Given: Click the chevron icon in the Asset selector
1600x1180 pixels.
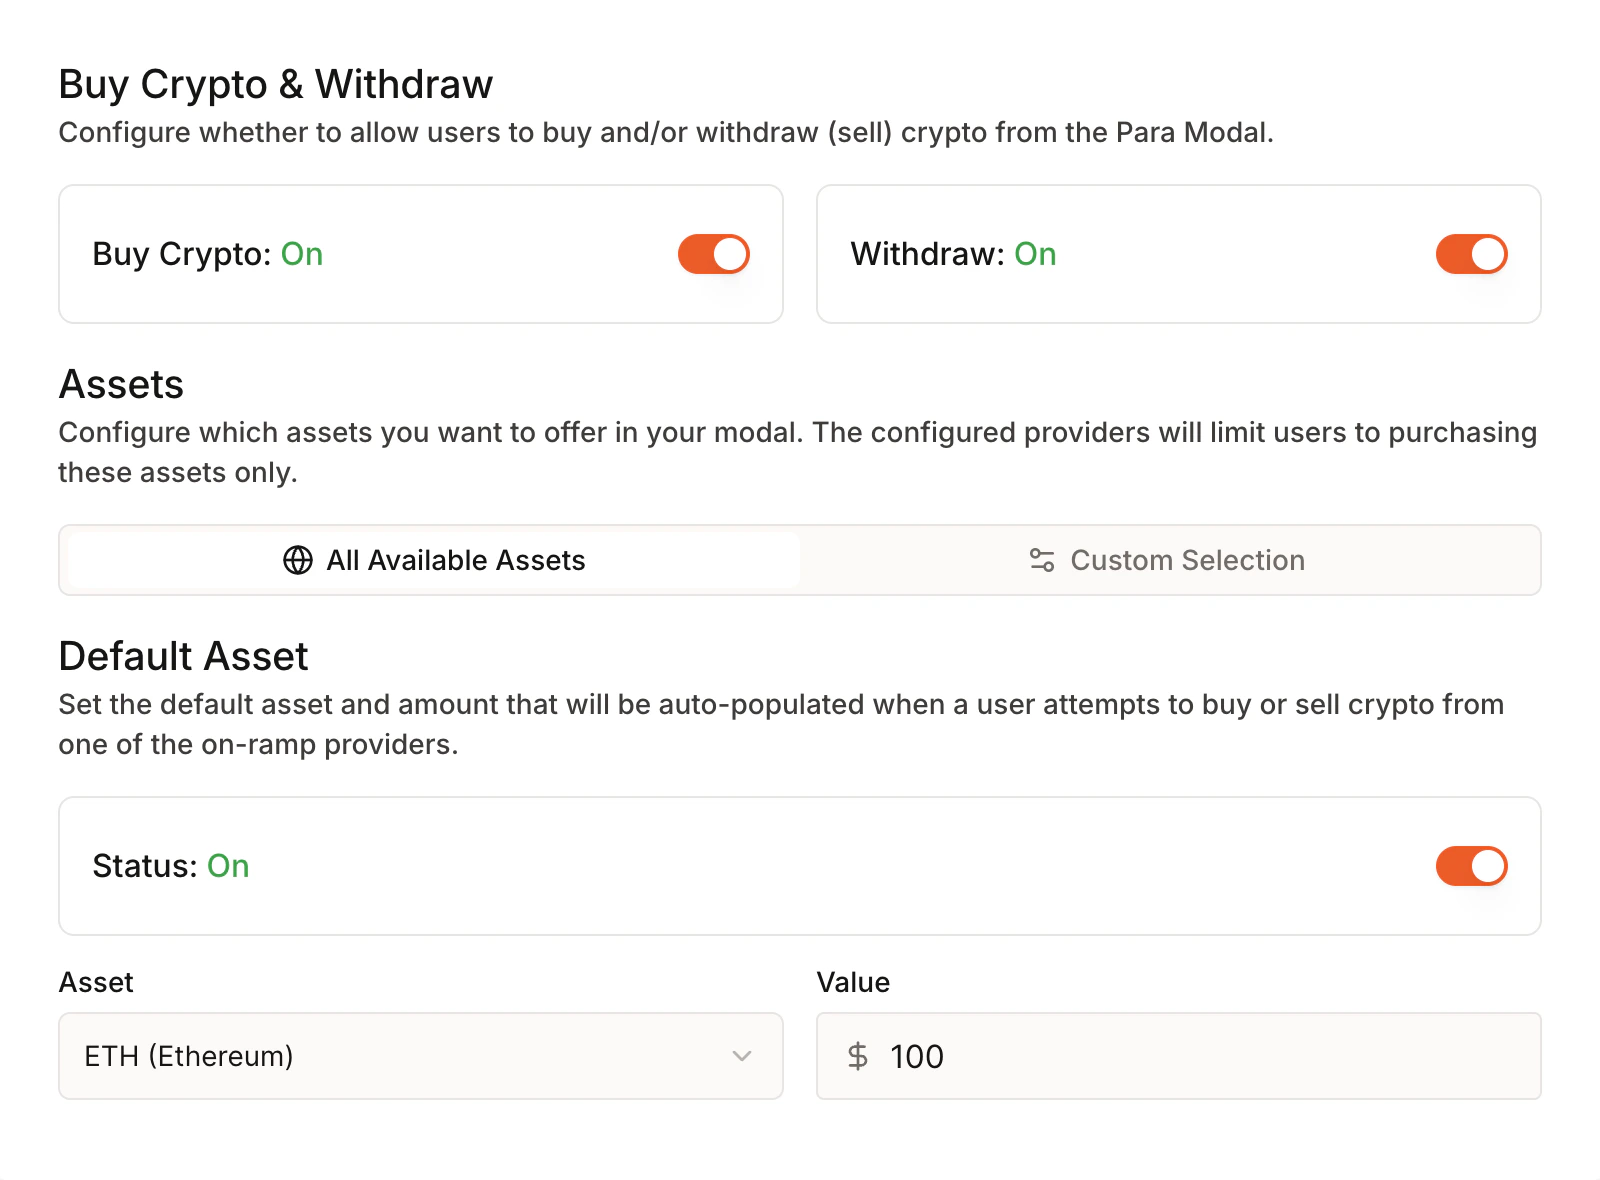Looking at the screenshot, I should click(x=741, y=1056).
